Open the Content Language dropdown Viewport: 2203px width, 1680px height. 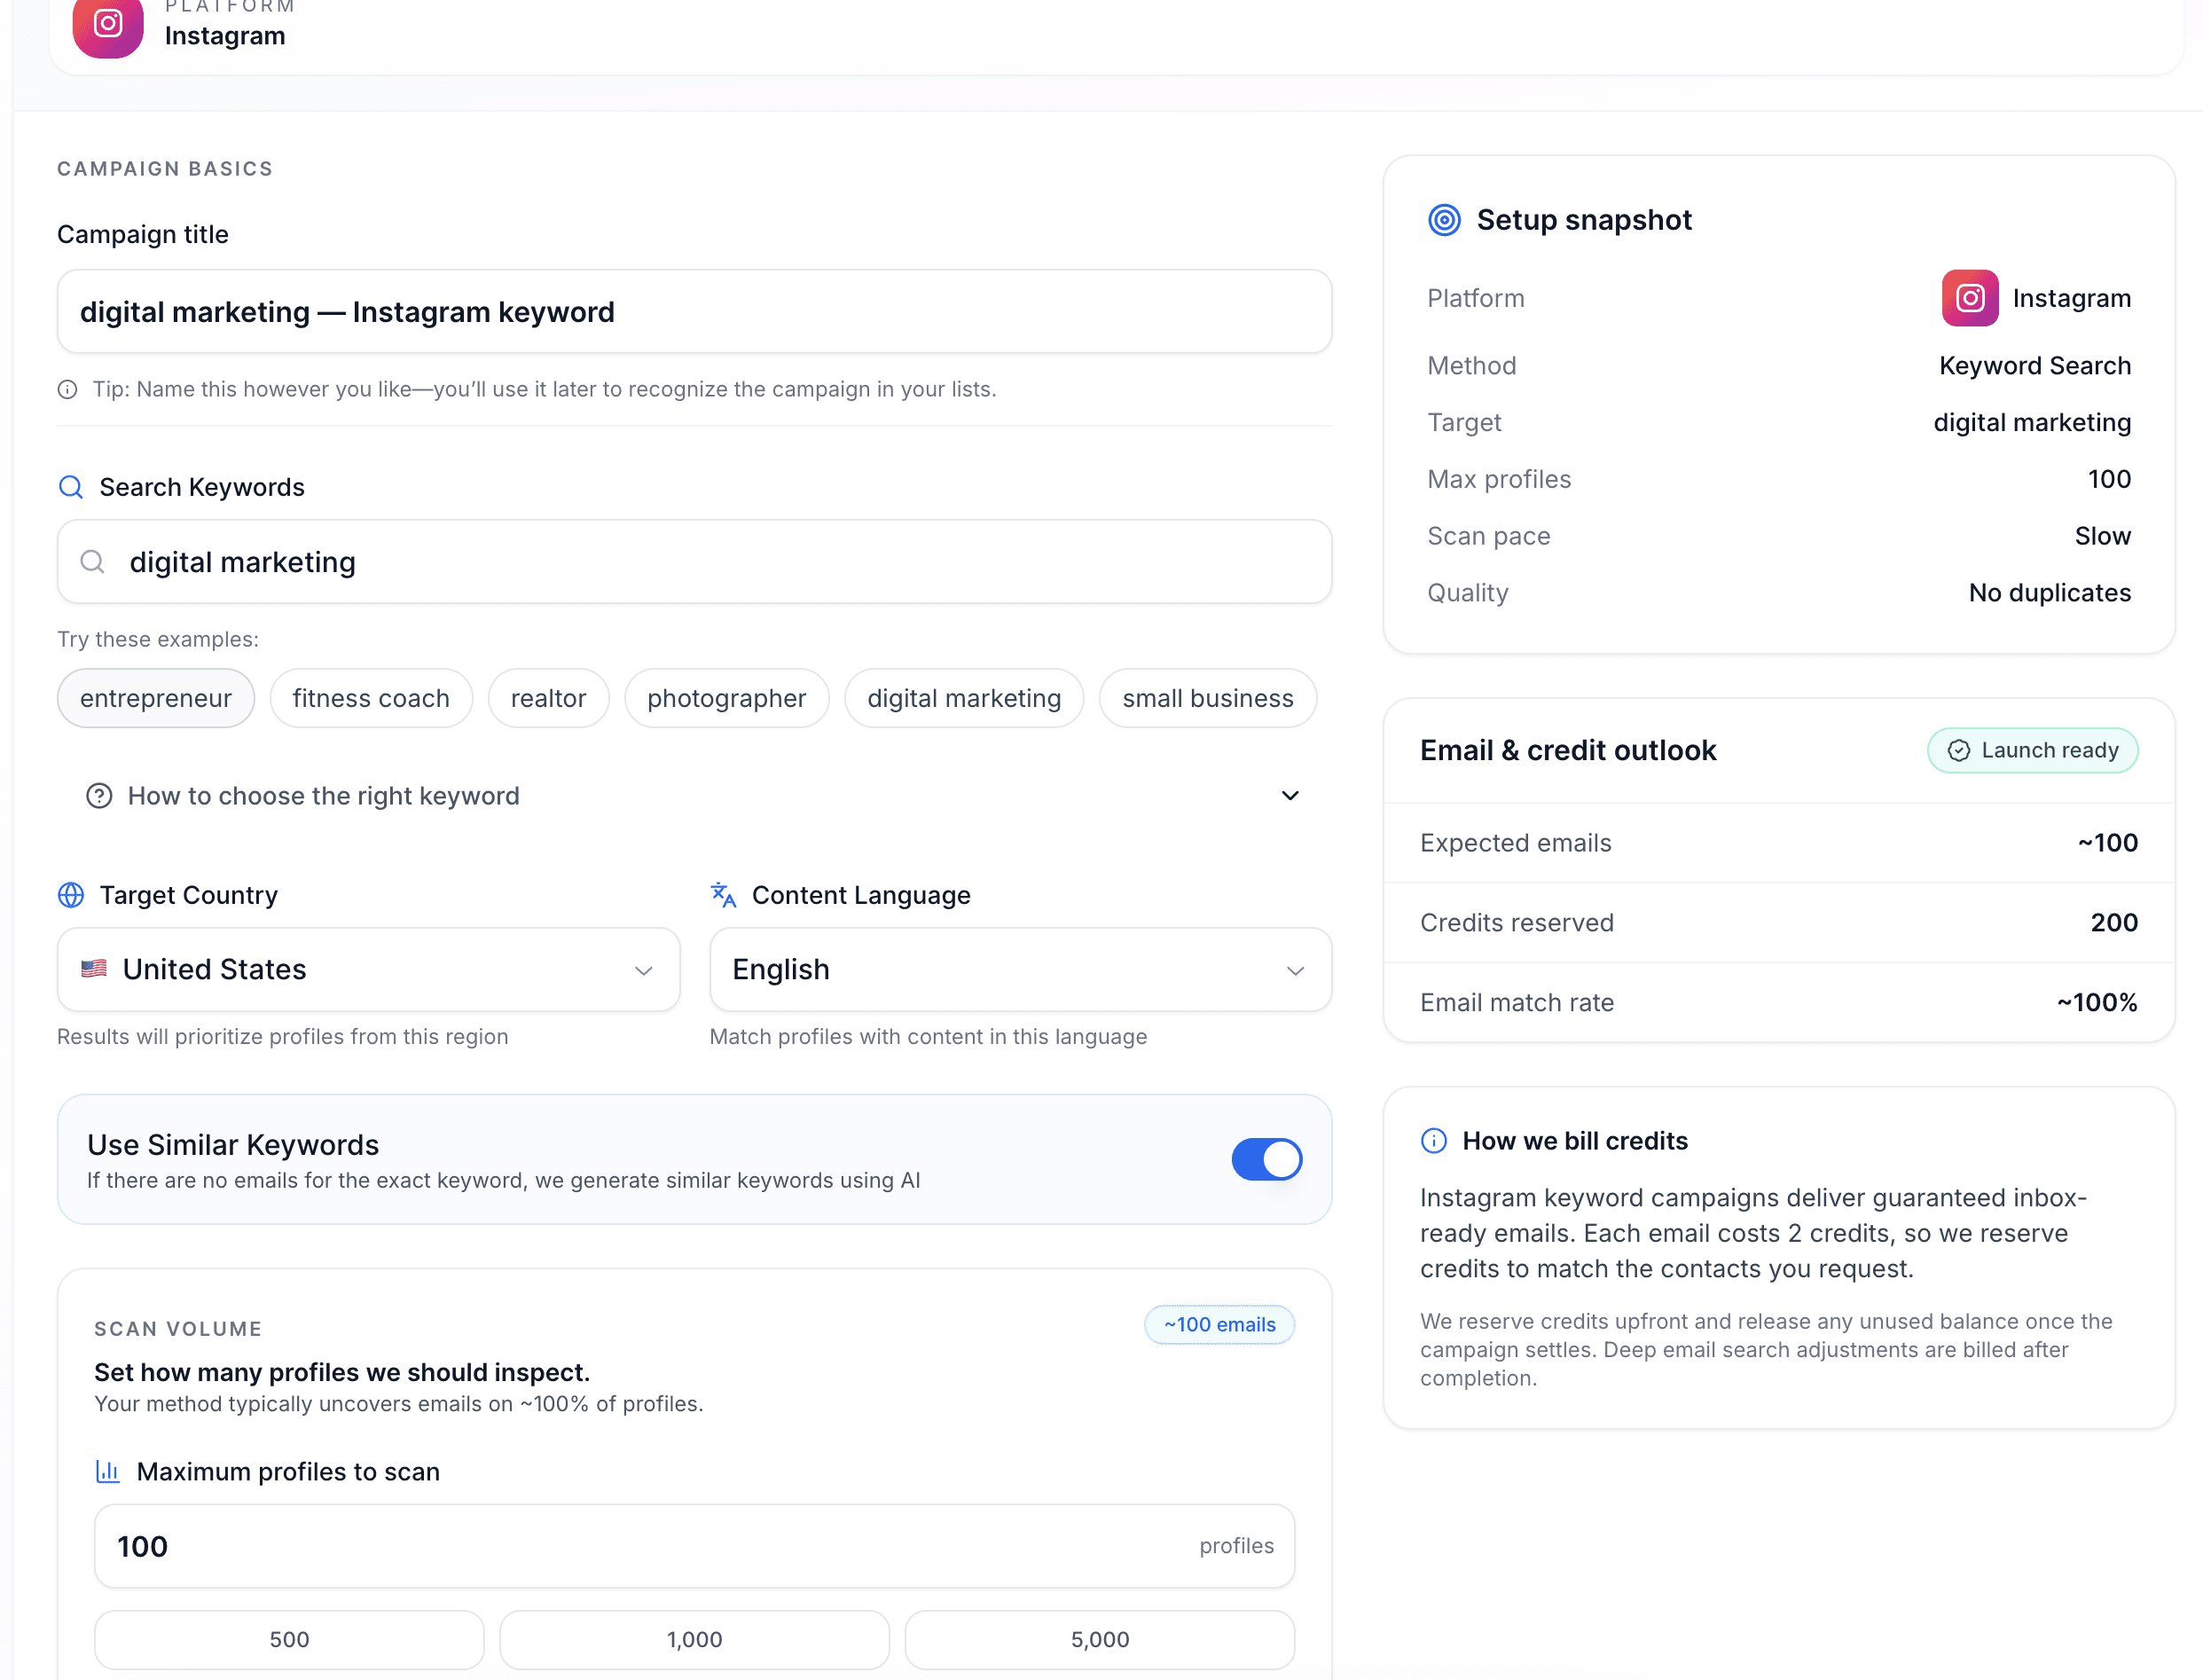1019,969
